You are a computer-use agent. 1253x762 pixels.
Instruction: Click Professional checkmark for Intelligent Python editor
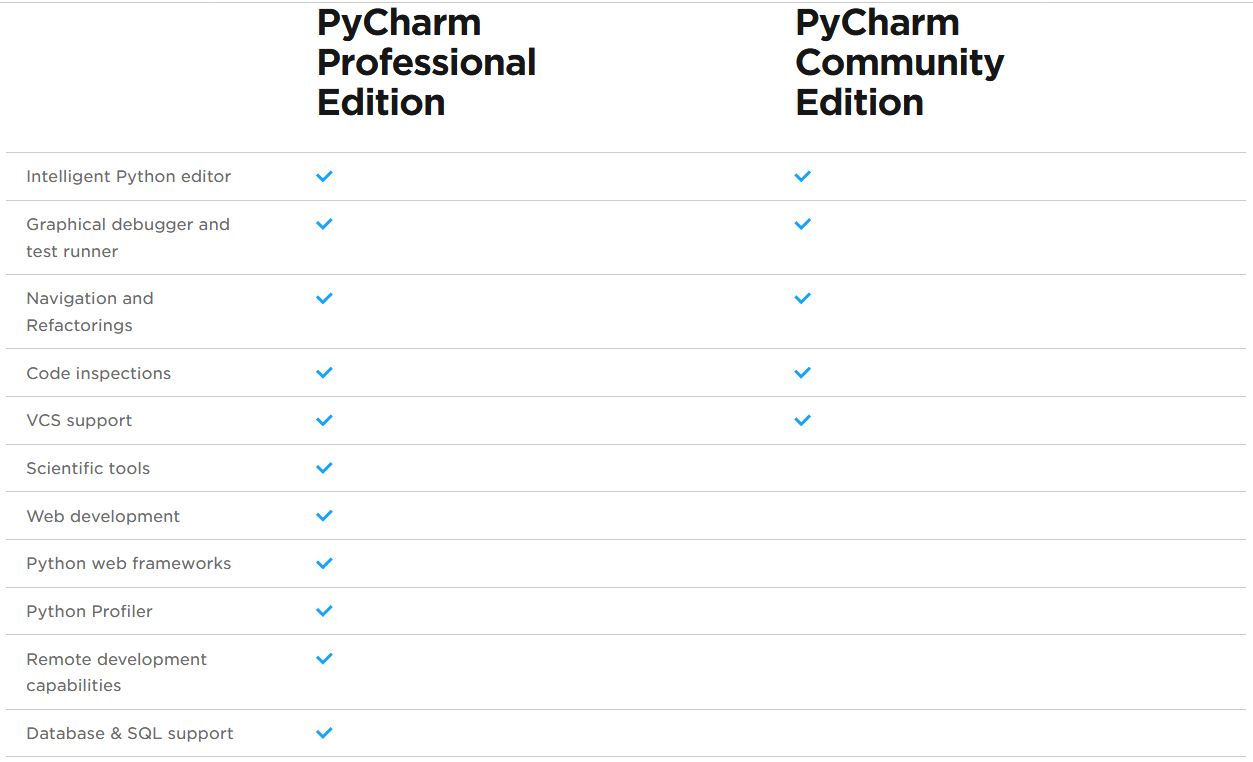pyautogui.click(x=324, y=176)
